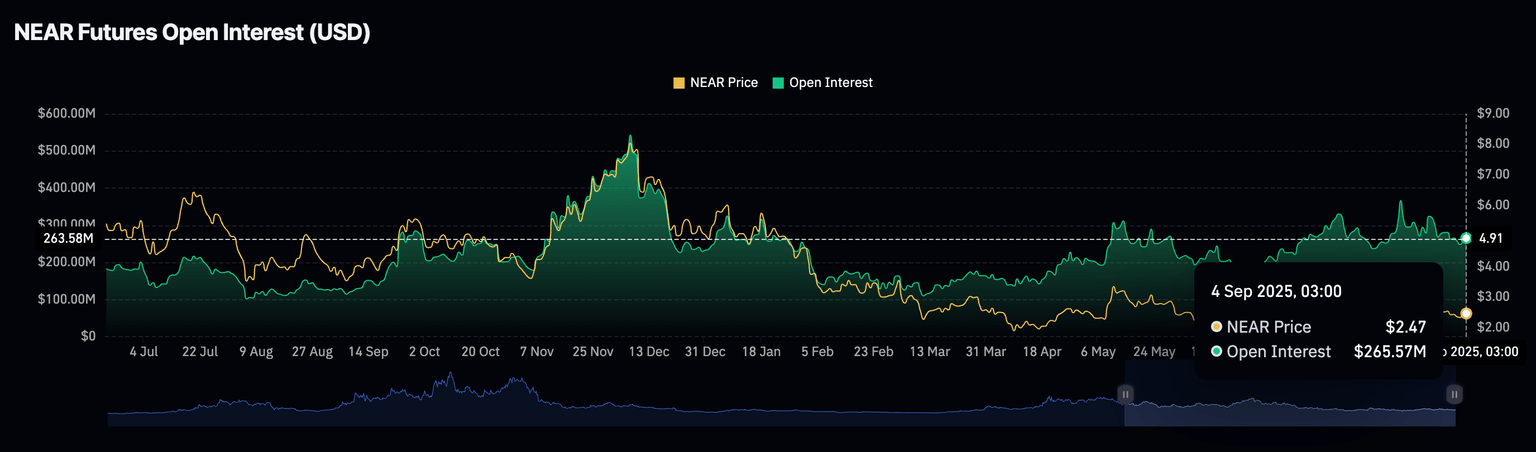This screenshot has width=1536, height=452.
Task: Click the yellow NEAR Price marker dot on crosshair
Action: (x=1466, y=314)
